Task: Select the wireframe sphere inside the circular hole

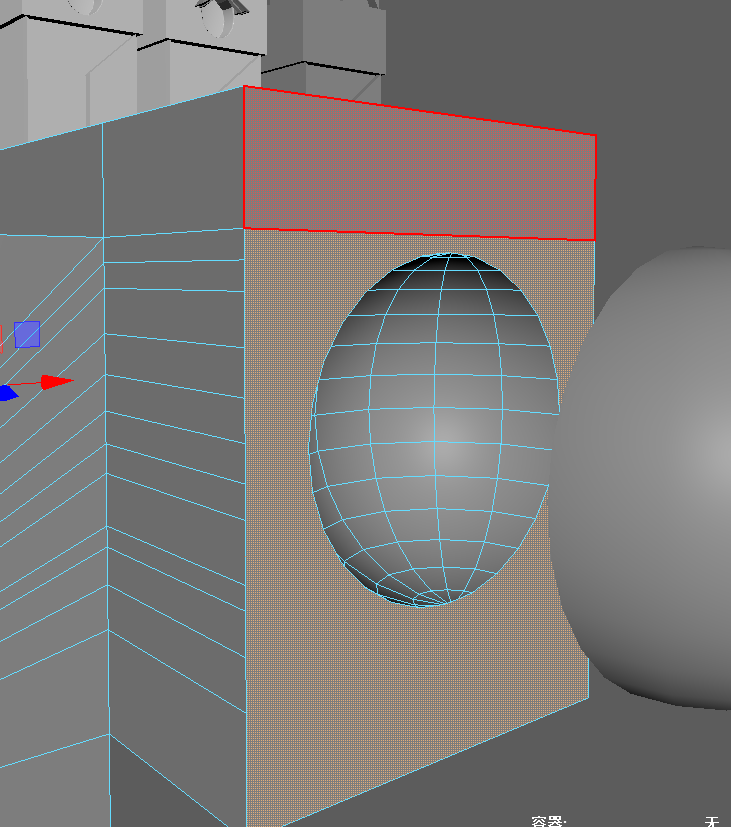Action: point(435,430)
